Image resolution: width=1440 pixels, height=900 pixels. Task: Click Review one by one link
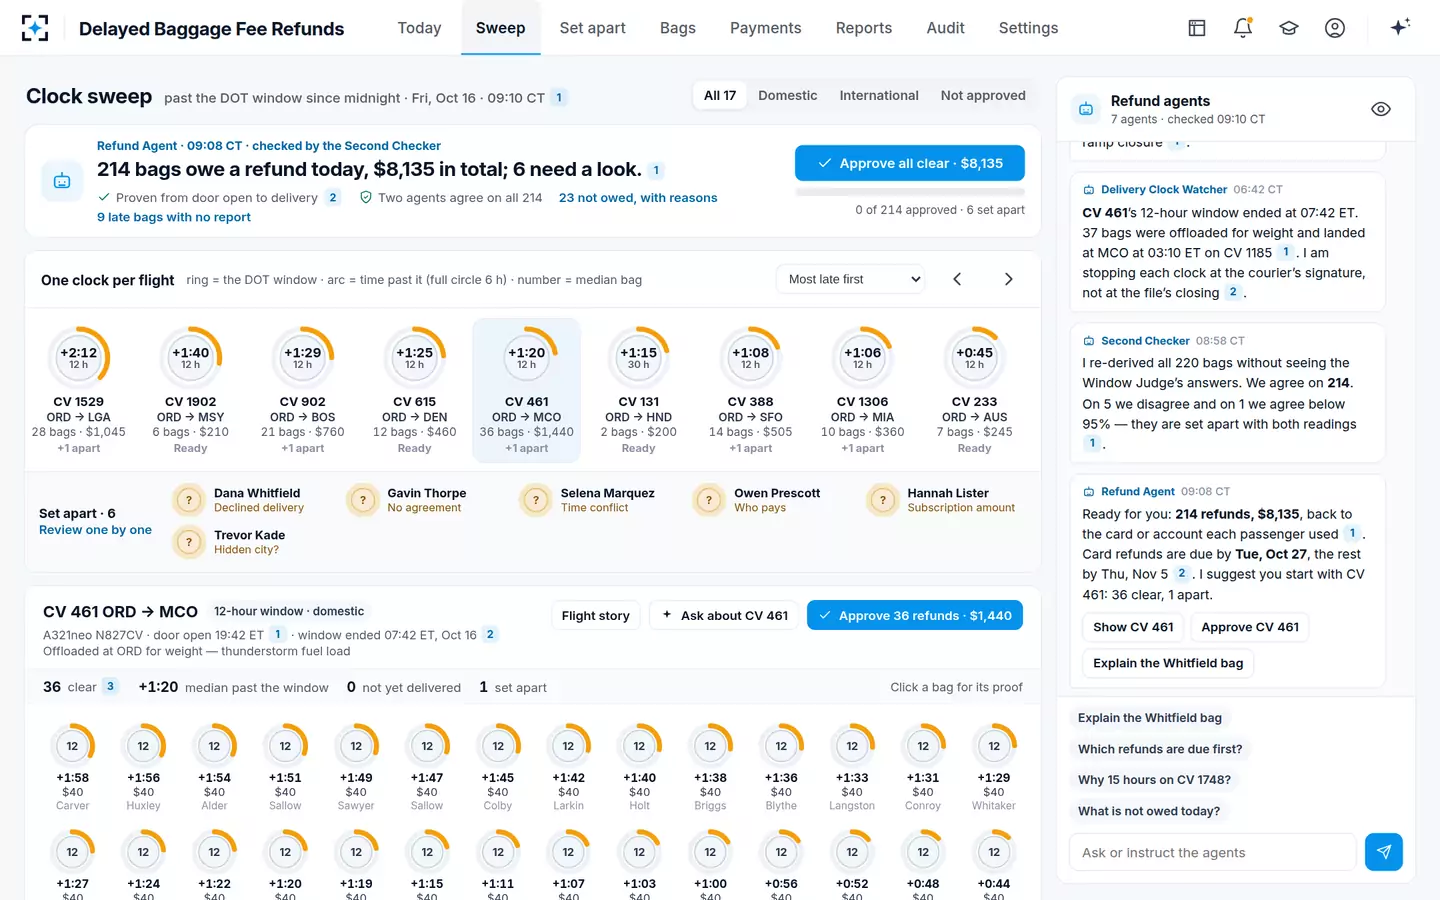click(x=95, y=530)
